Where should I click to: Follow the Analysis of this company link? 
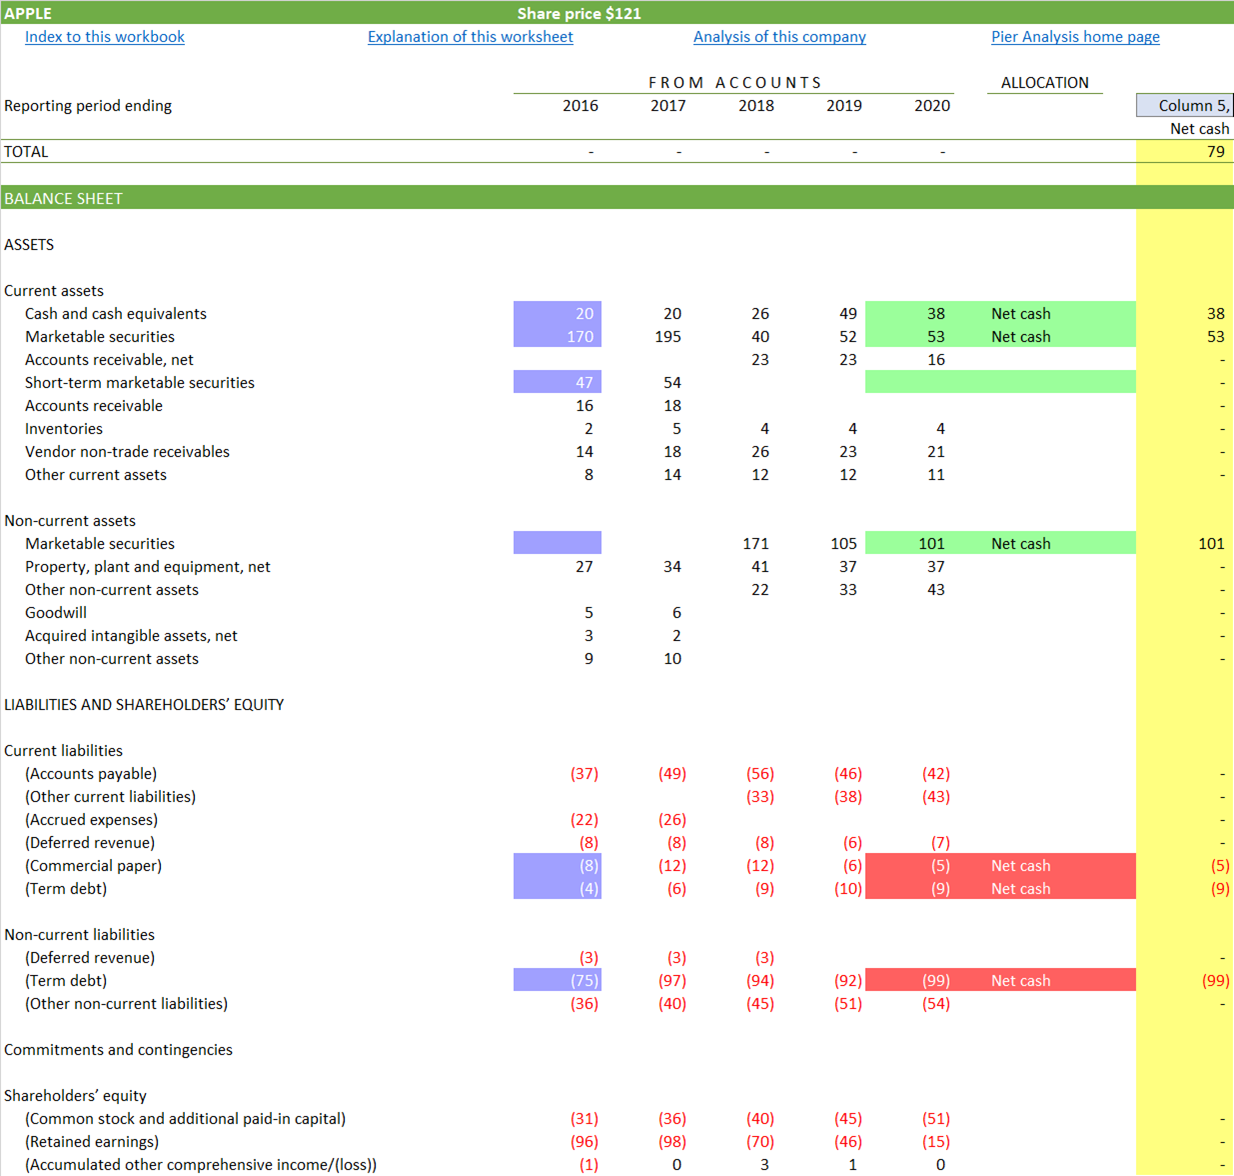780,37
